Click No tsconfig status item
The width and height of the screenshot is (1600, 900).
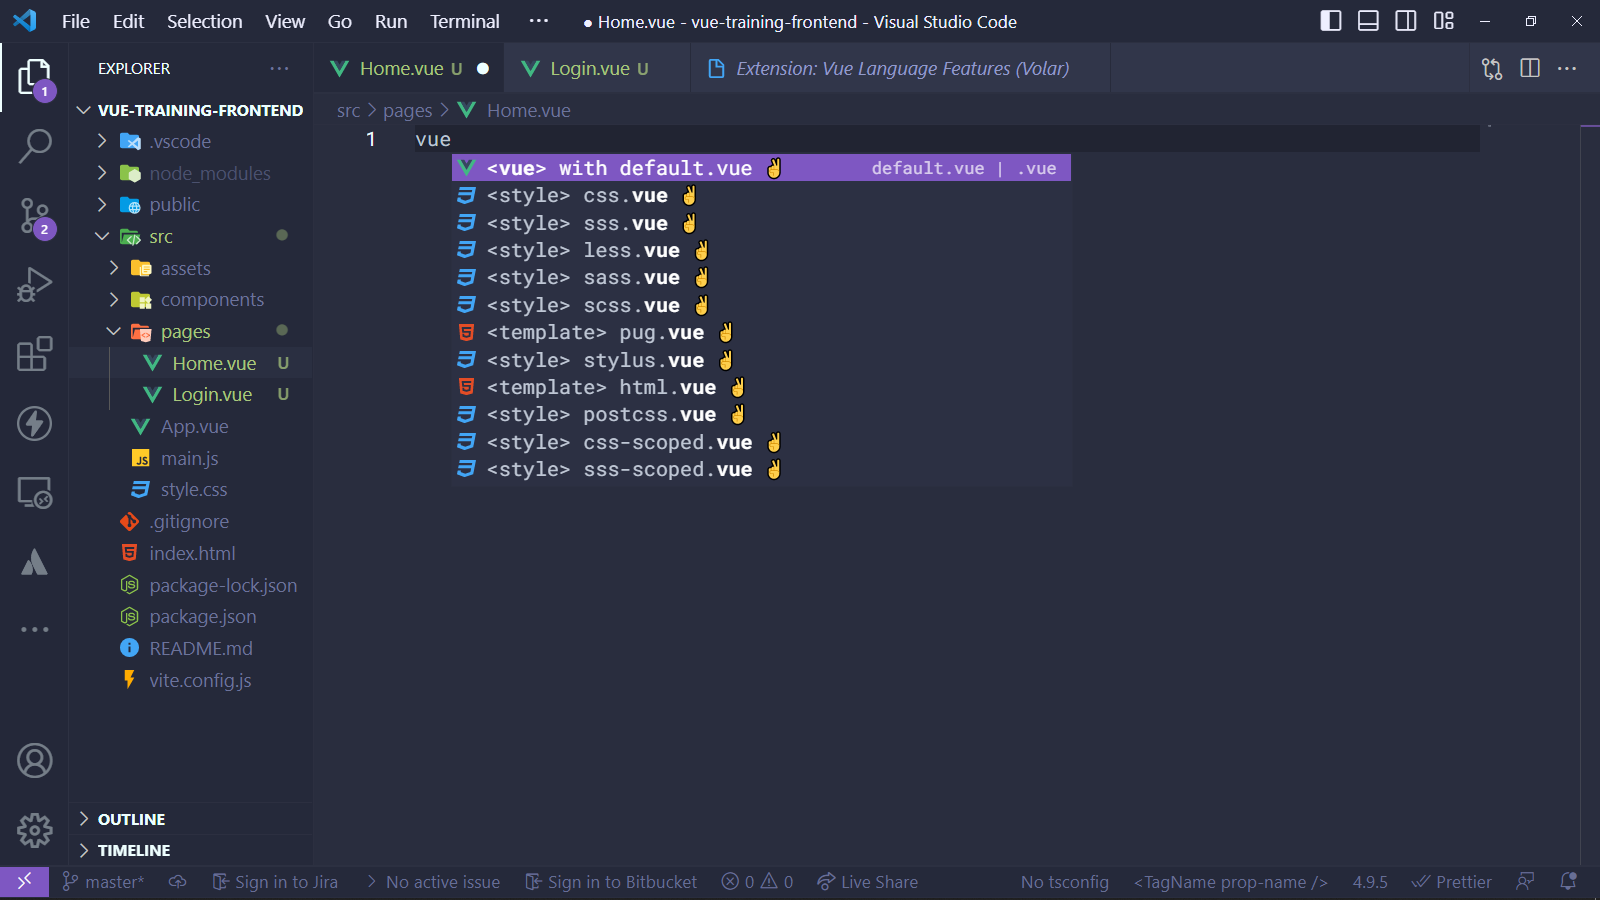tap(1065, 882)
